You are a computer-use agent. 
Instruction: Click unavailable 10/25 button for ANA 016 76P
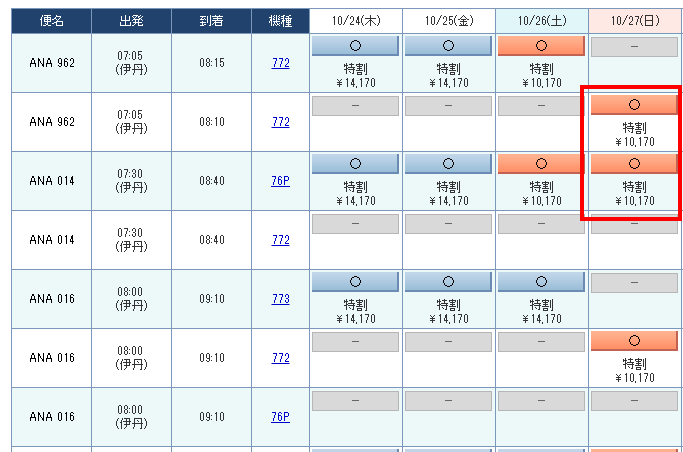[448, 401]
